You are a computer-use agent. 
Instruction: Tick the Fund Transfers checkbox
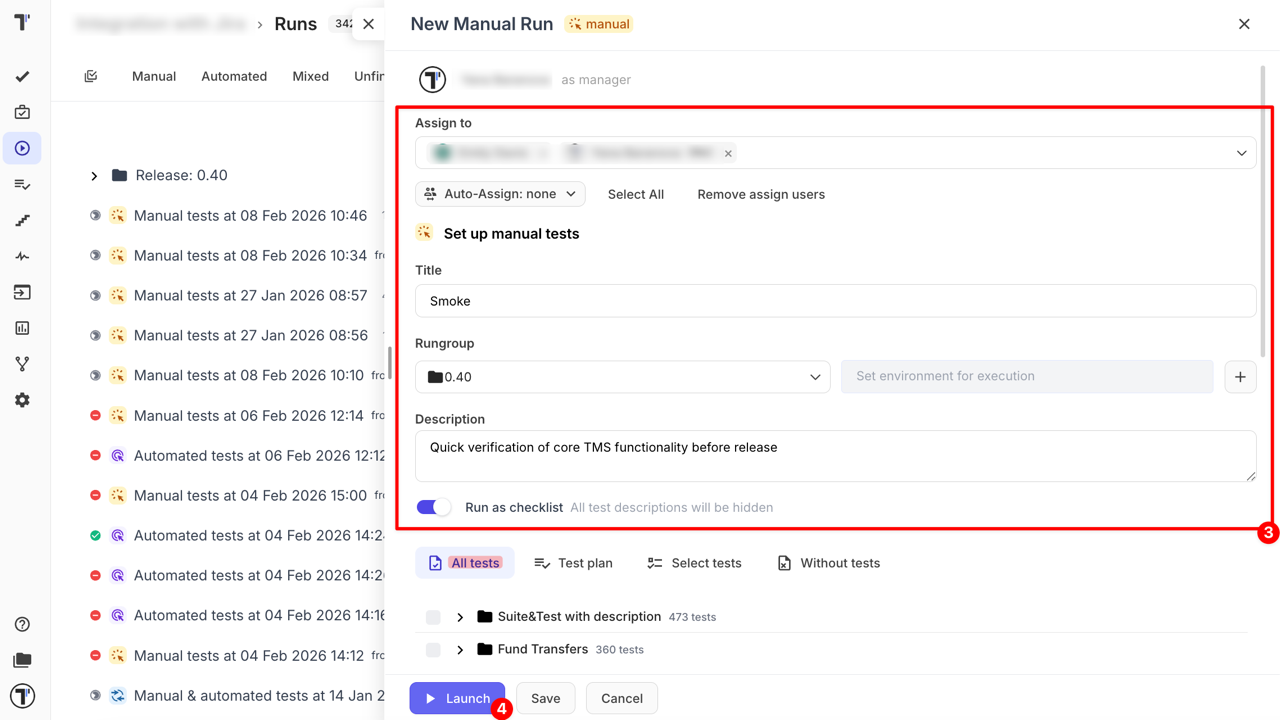(x=433, y=650)
